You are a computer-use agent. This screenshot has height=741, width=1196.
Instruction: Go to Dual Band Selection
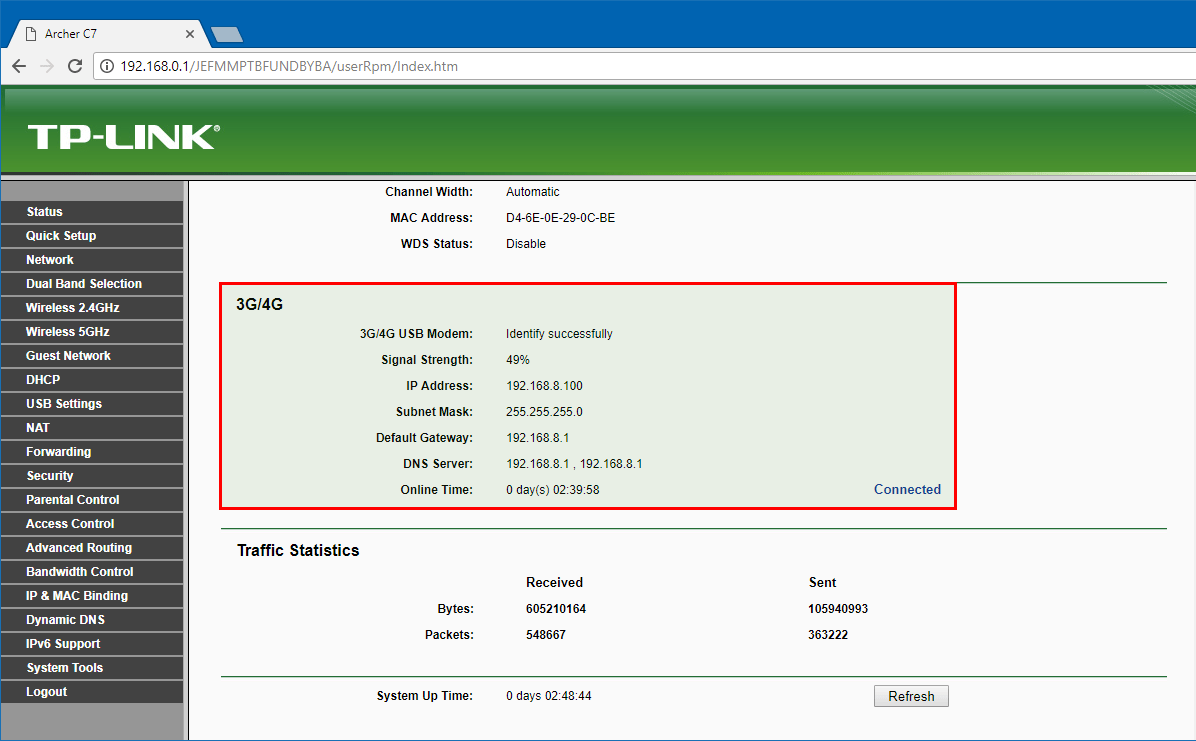(x=92, y=284)
